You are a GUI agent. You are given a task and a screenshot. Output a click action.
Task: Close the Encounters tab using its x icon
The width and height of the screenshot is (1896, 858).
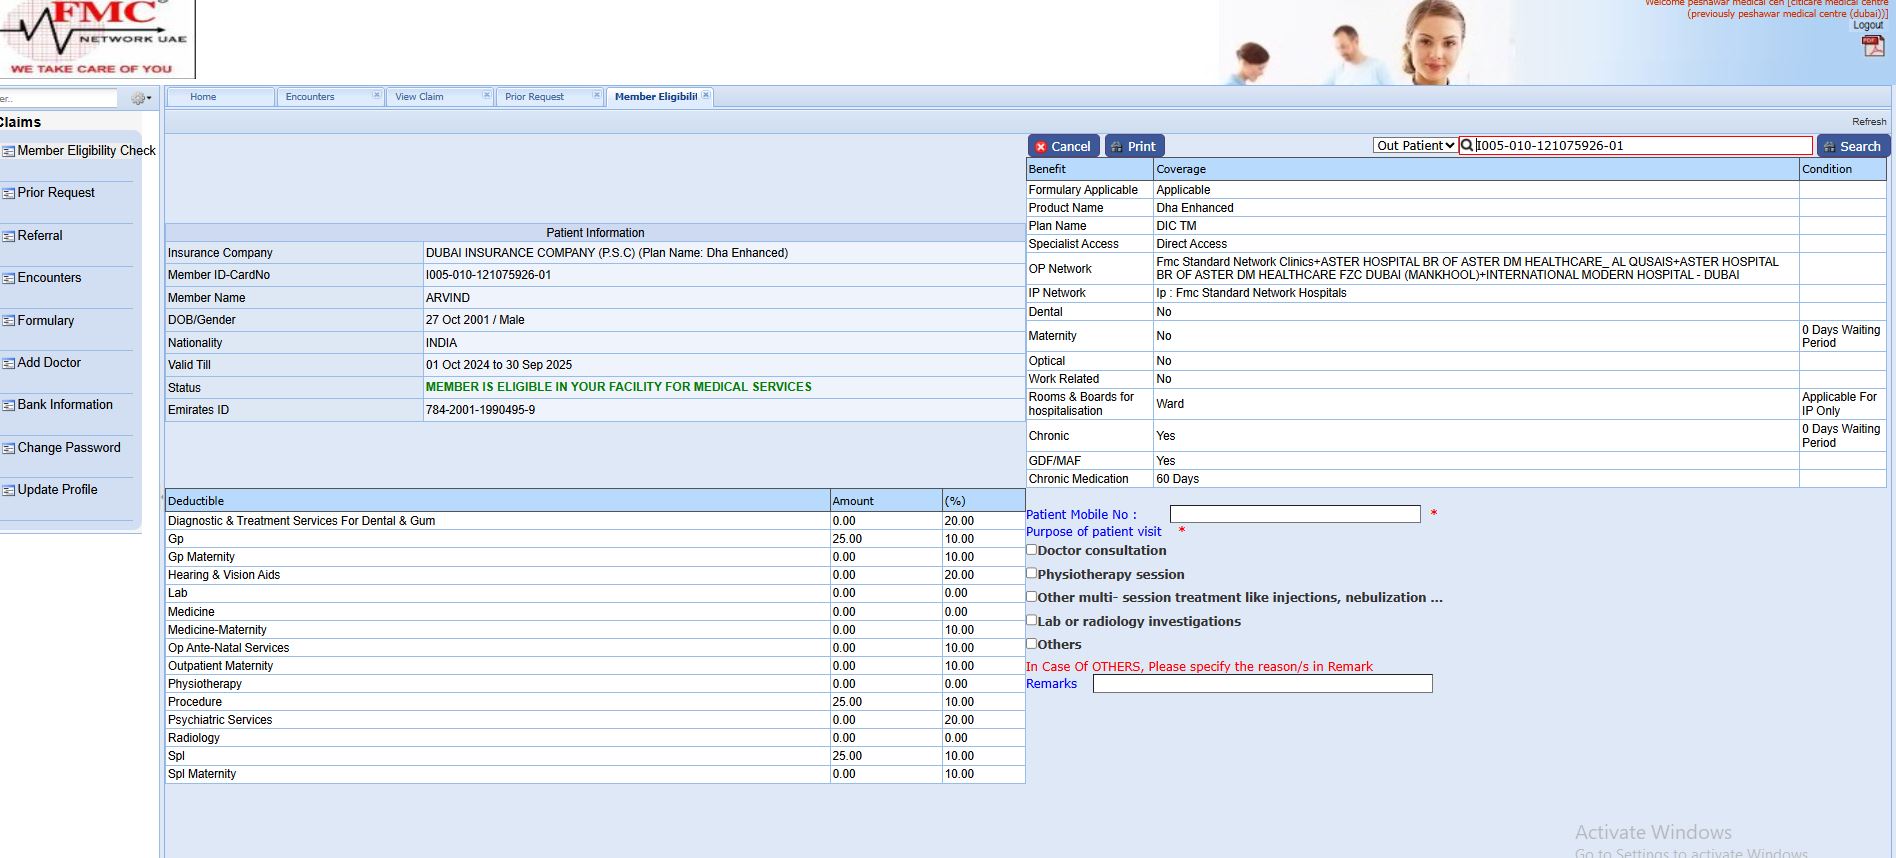(x=376, y=96)
